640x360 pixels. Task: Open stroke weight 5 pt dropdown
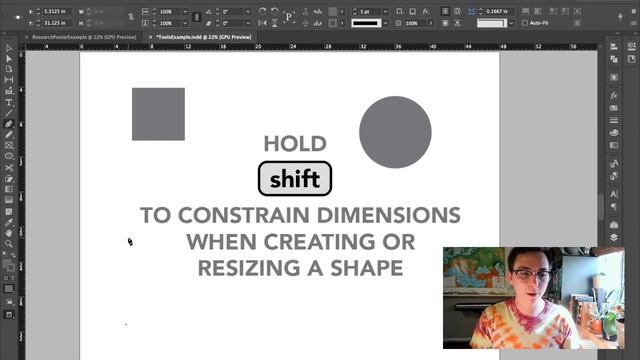point(385,12)
